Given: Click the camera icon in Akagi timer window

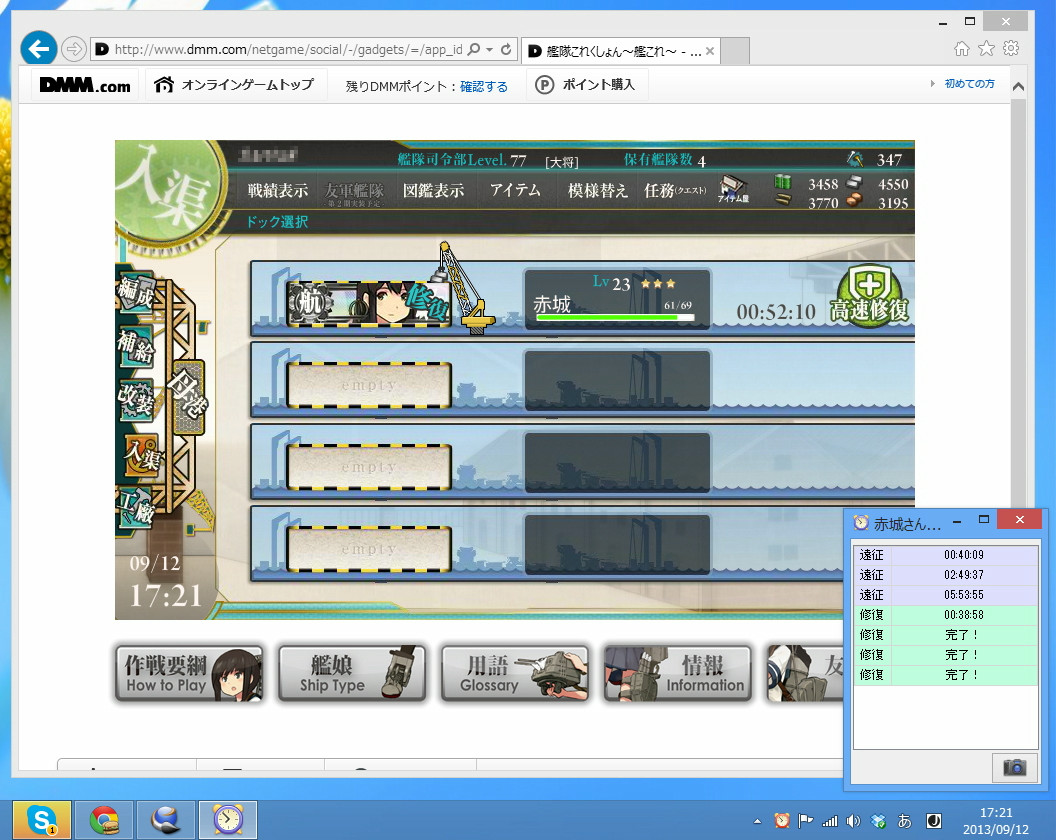Looking at the screenshot, I should (x=1015, y=767).
